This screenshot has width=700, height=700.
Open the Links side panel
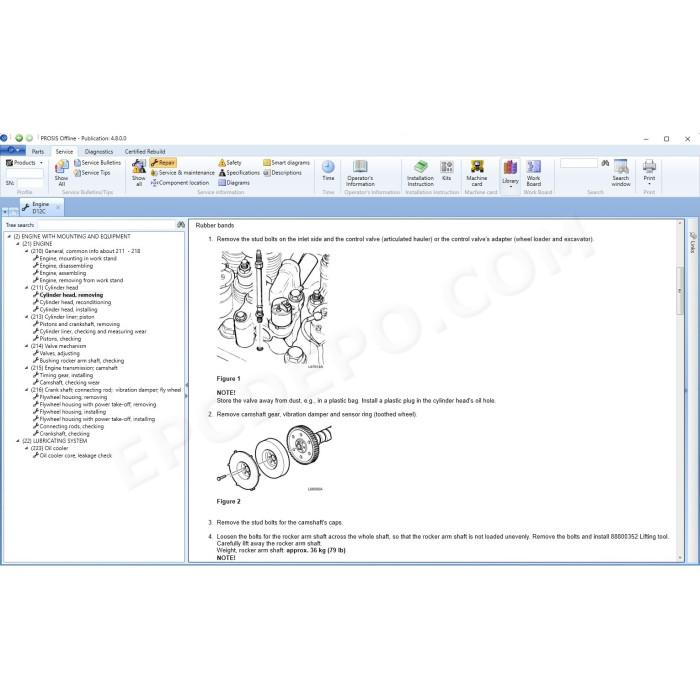pos(693,242)
